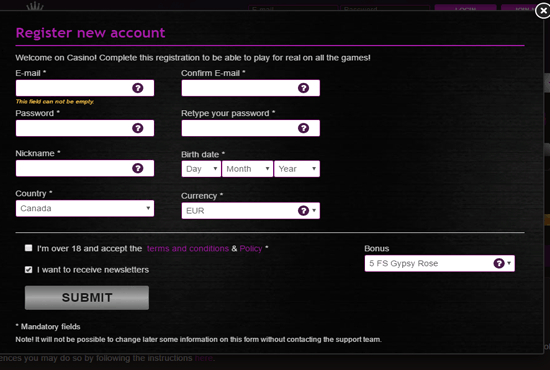The width and height of the screenshot is (550, 370).
Task: Click the 'Register new account' heading
Action: (90, 33)
